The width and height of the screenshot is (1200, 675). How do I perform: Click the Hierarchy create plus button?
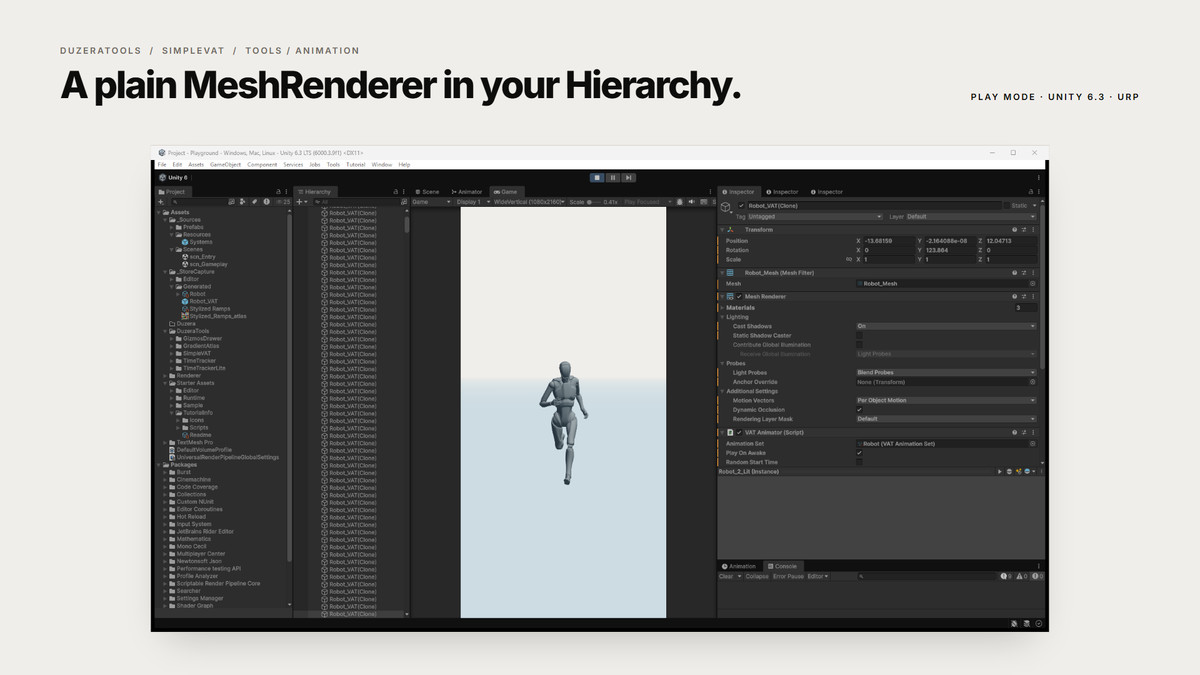point(299,202)
